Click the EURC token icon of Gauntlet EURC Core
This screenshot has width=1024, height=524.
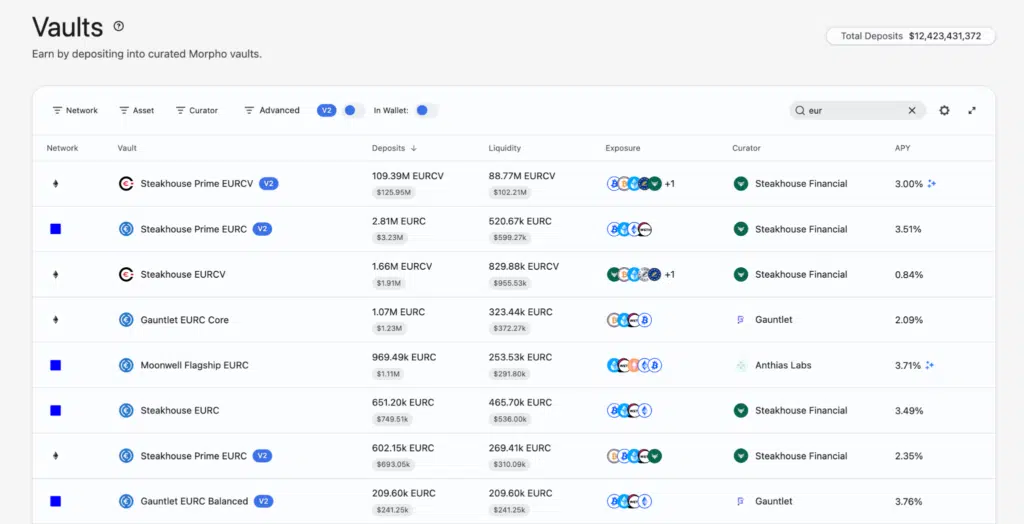click(x=126, y=319)
